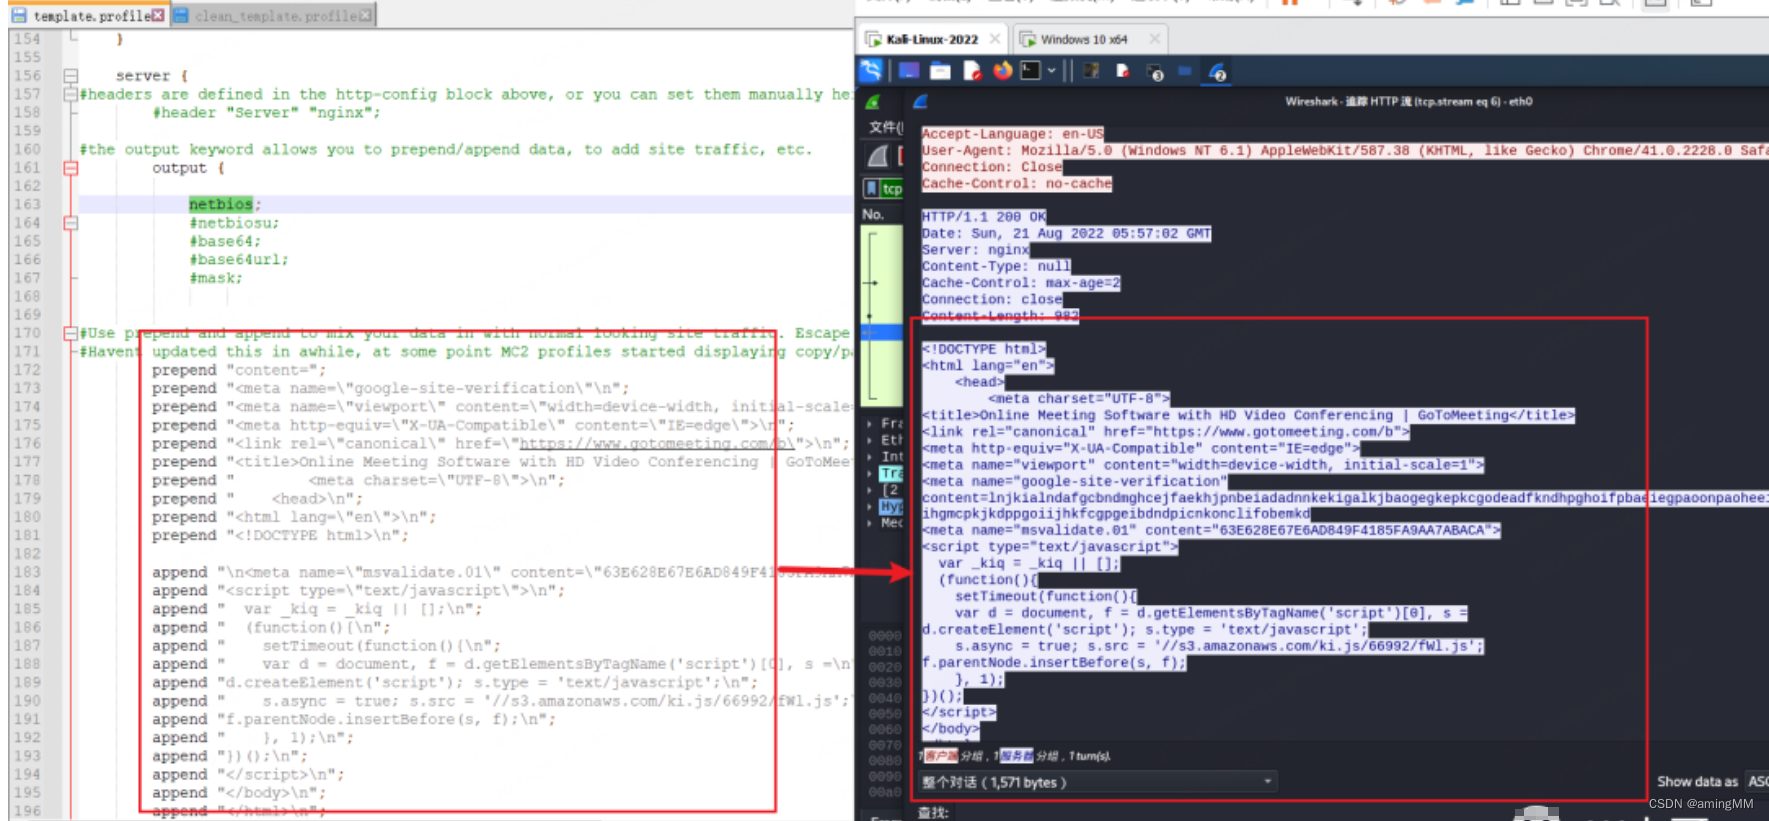Close the template.profile tab with red X

point(158,16)
